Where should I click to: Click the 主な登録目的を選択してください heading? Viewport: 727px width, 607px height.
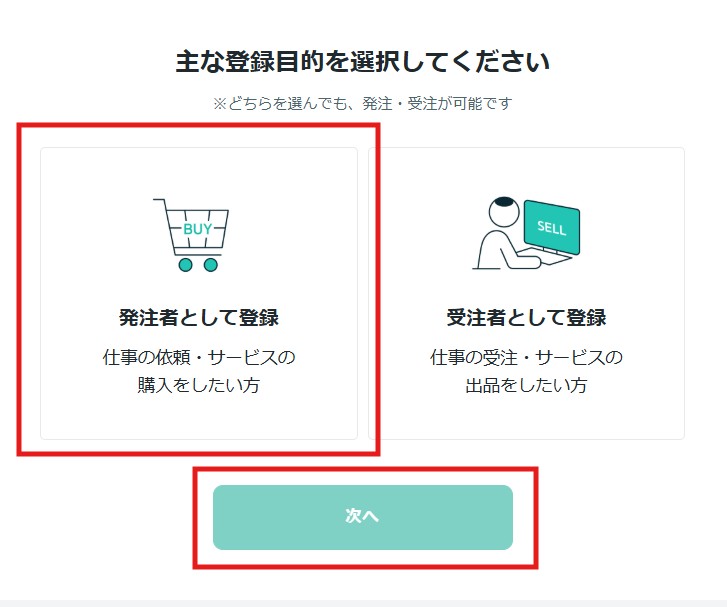click(363, 61)
